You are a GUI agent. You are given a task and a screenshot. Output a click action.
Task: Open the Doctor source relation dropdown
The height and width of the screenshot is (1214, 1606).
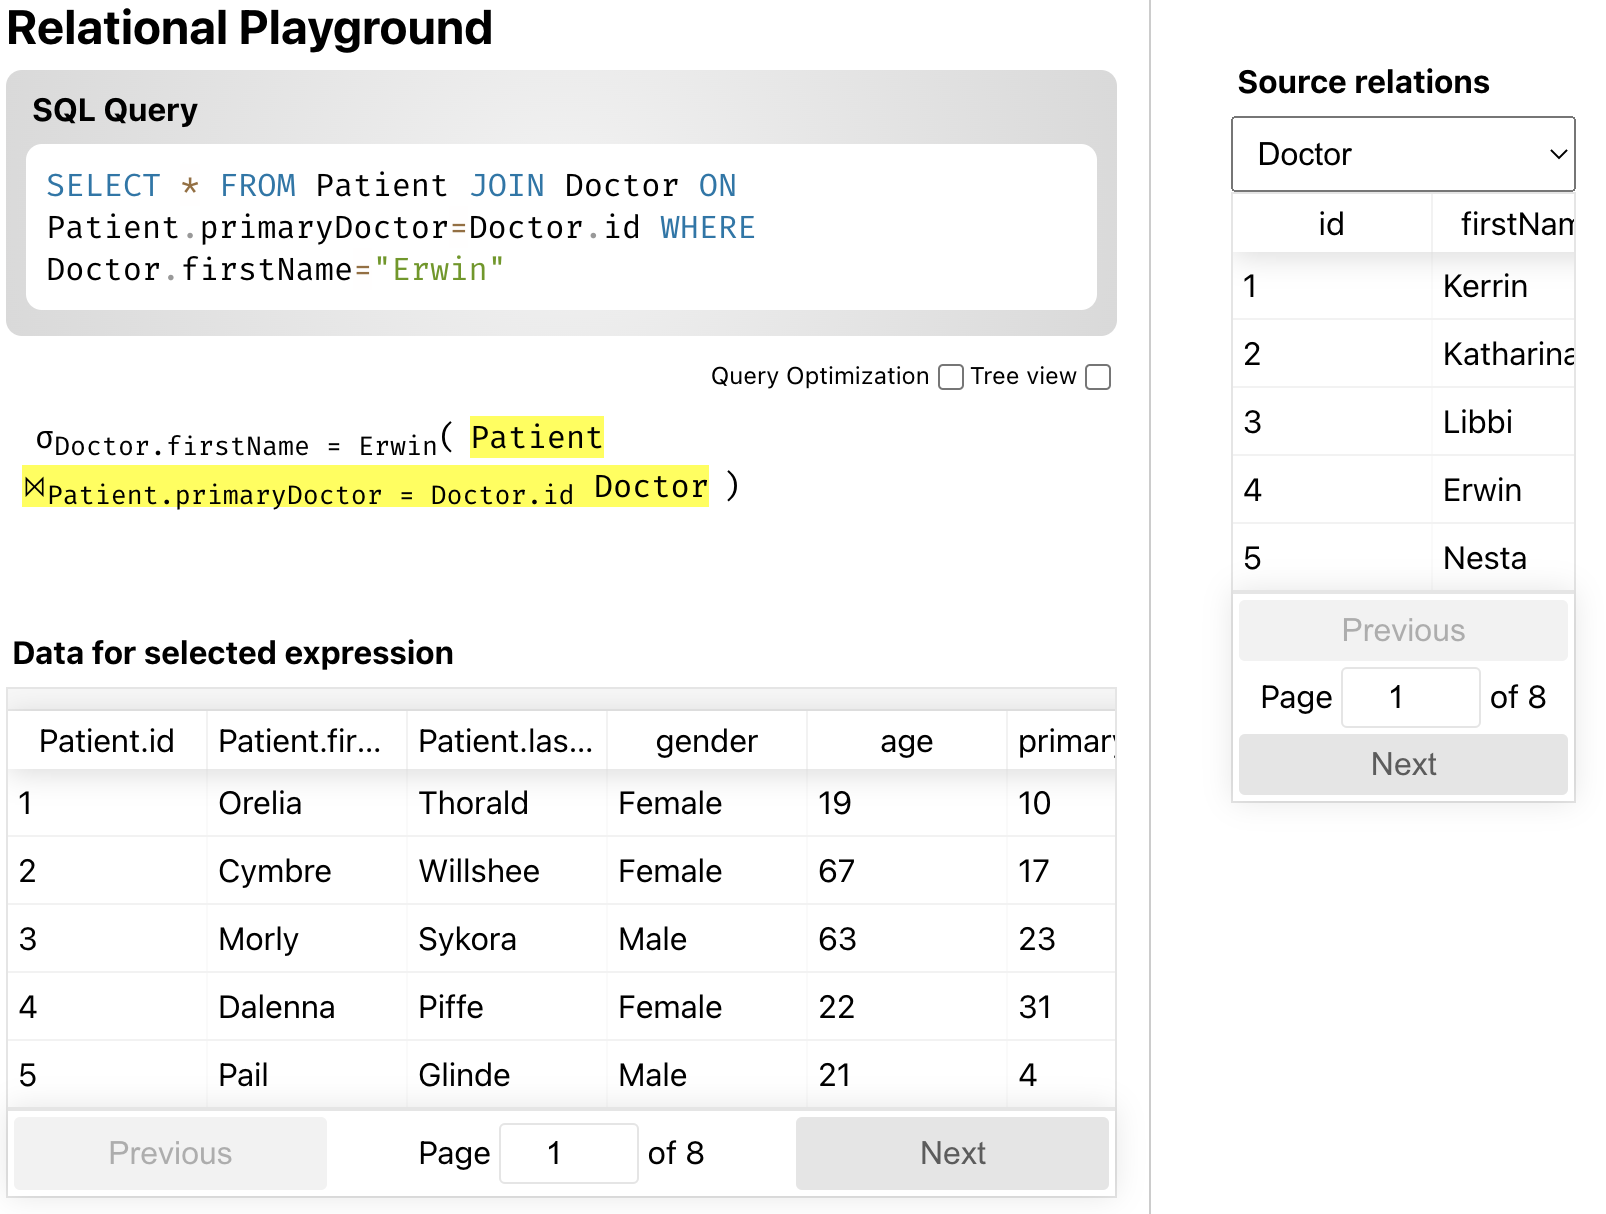click(1402, 154)
